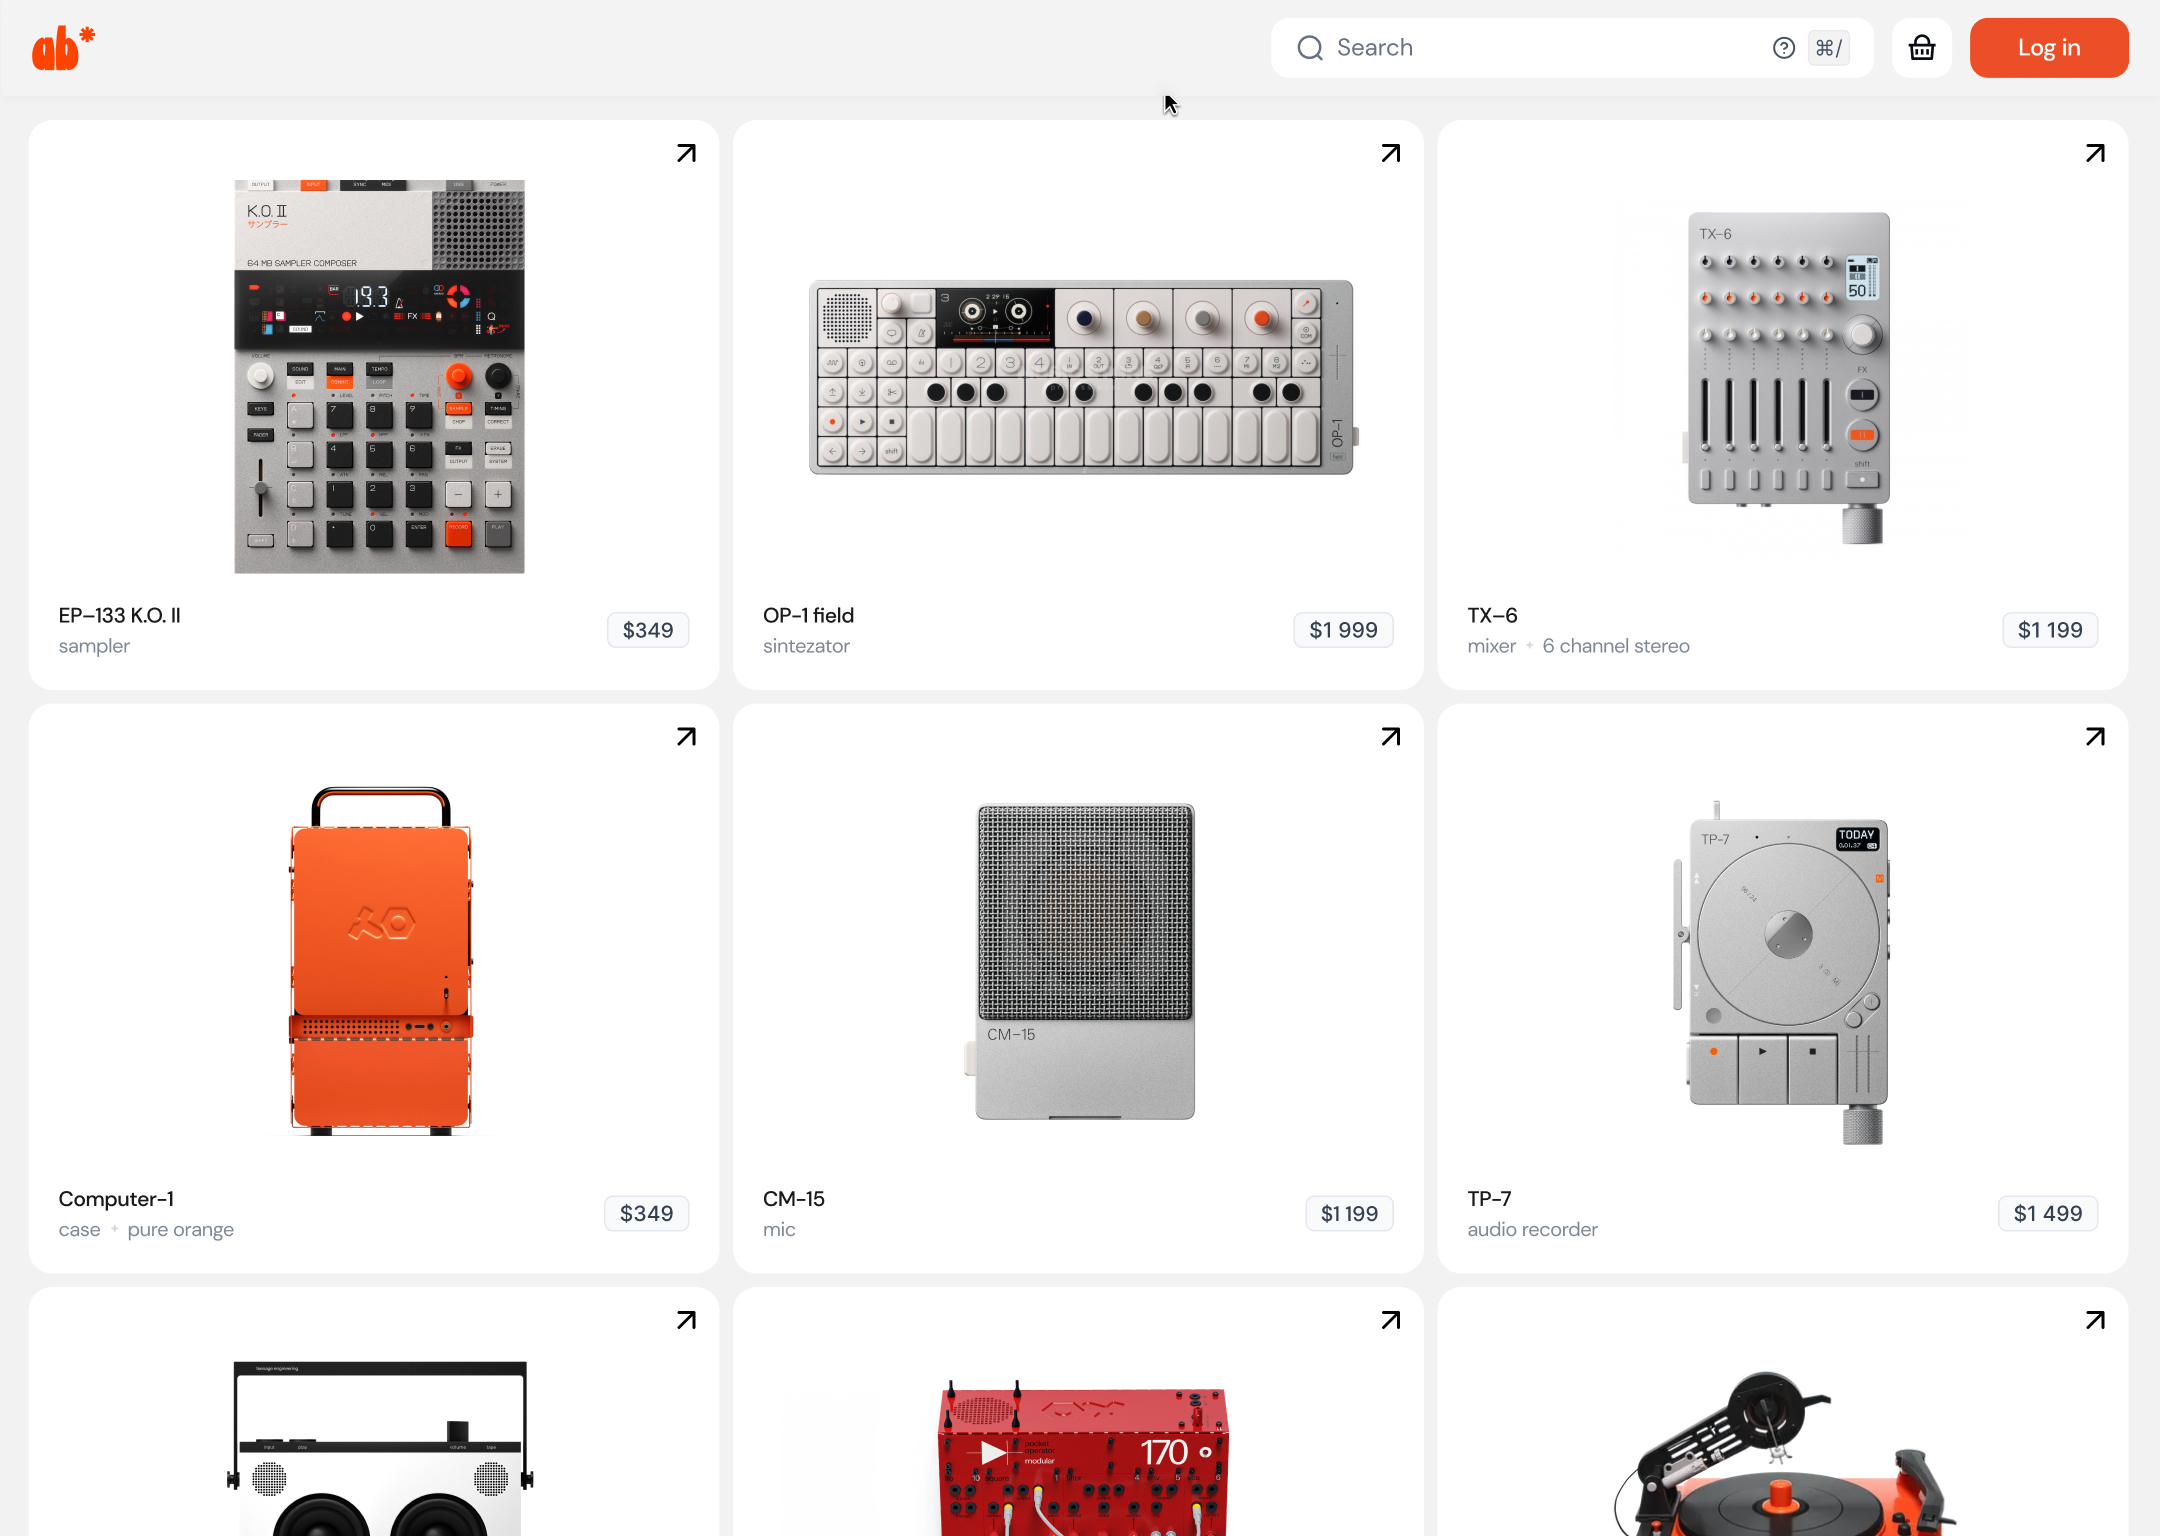2160x1536 pixels.
Task: Click the ⌘/ keyboard shortcut badge
Action: pyautogui.click(x=1829, y=48)
